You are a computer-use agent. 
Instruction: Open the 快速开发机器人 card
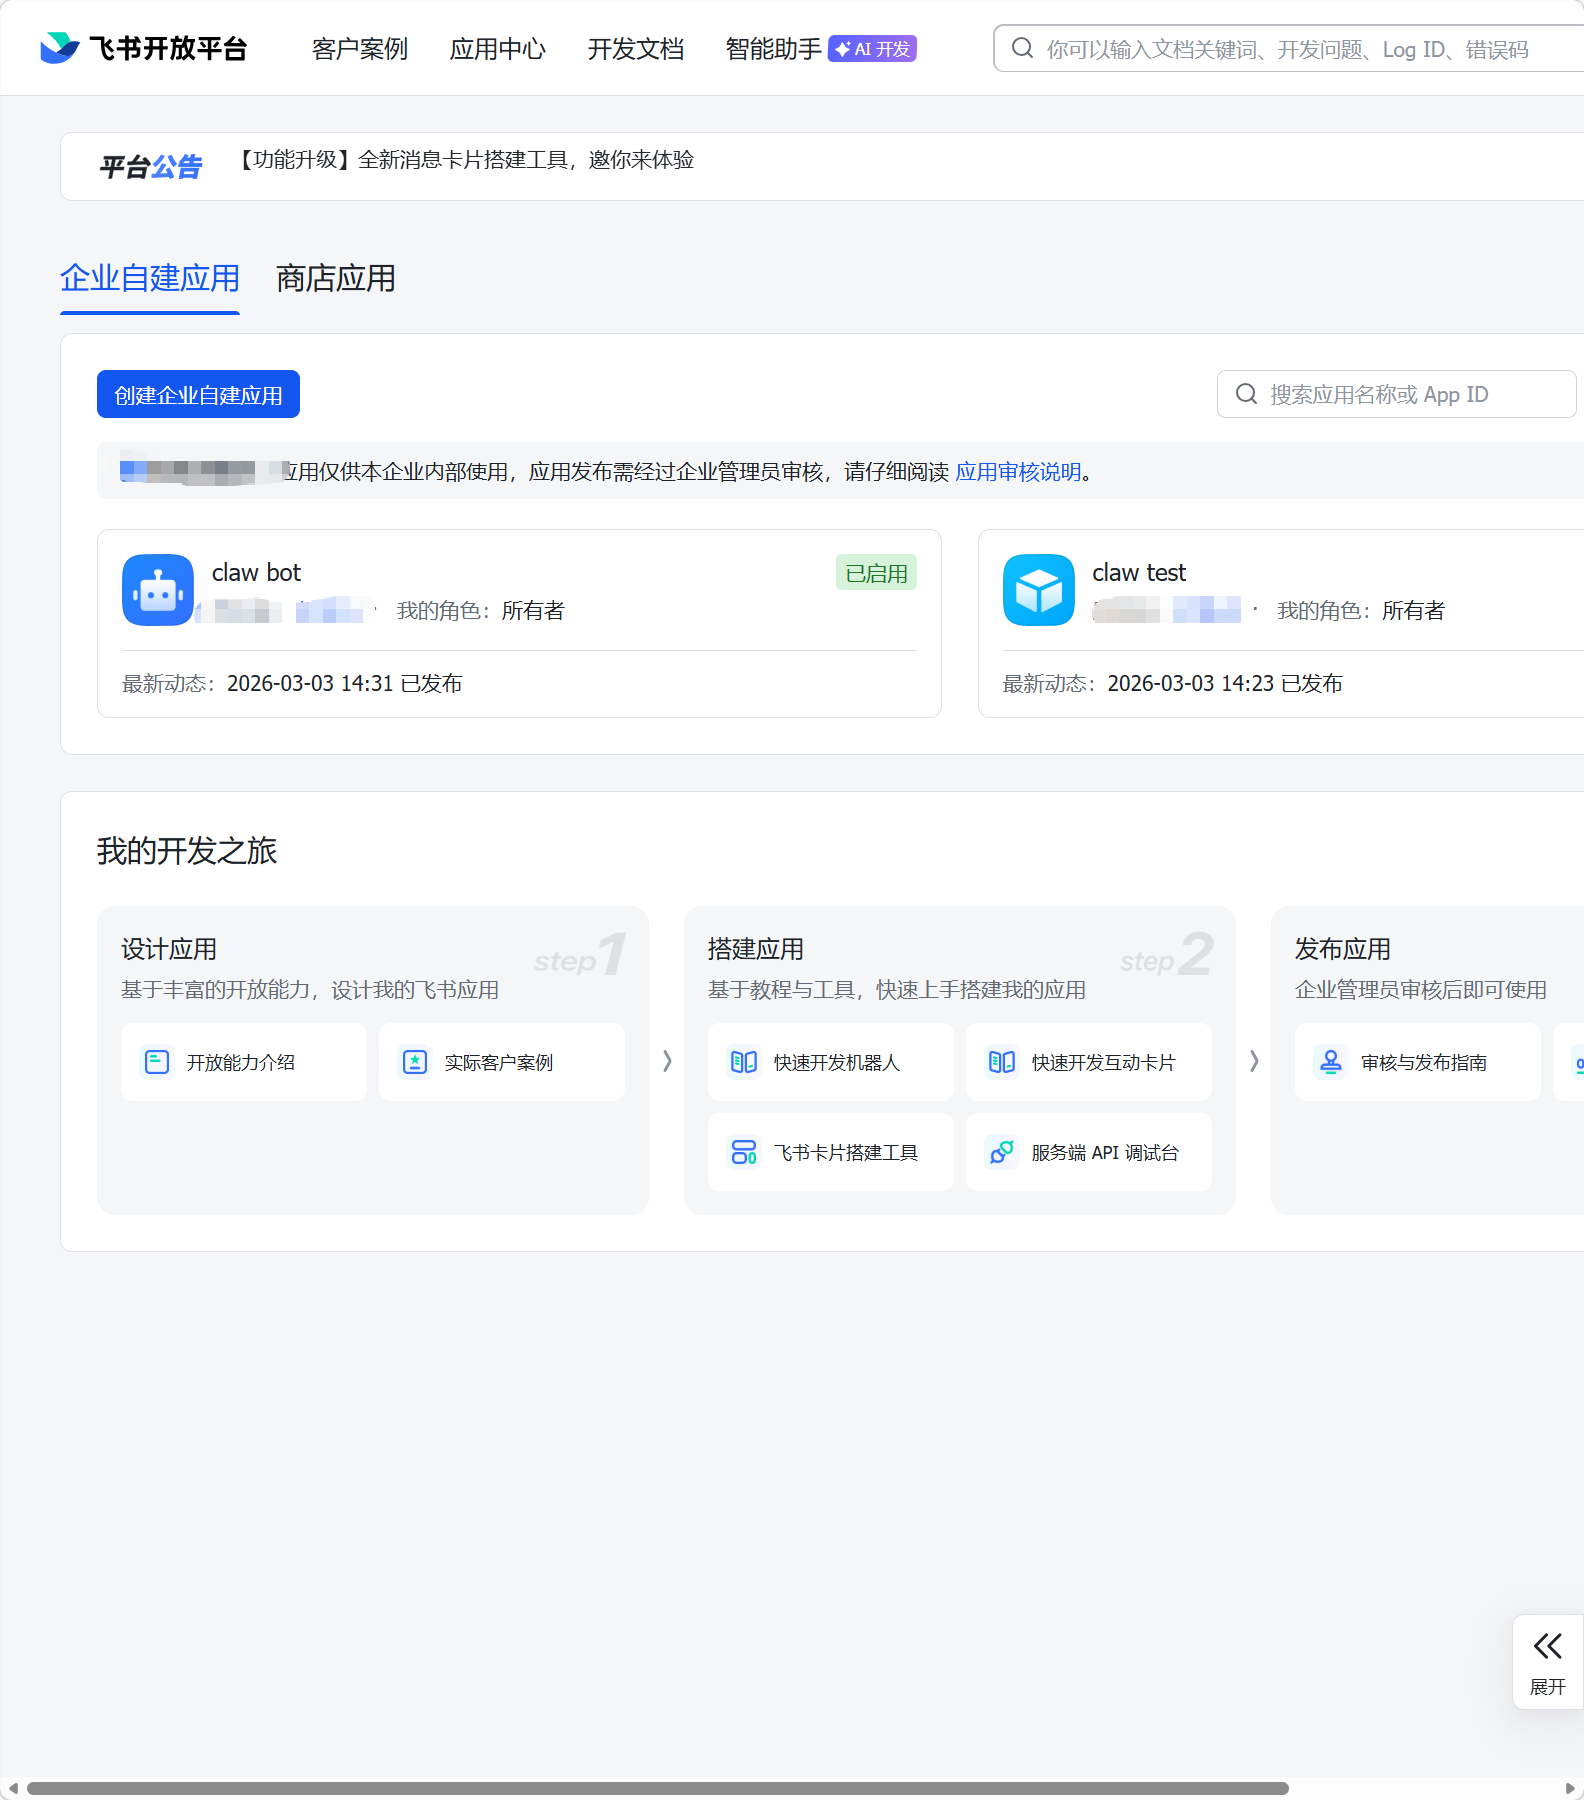(831, 1062)
